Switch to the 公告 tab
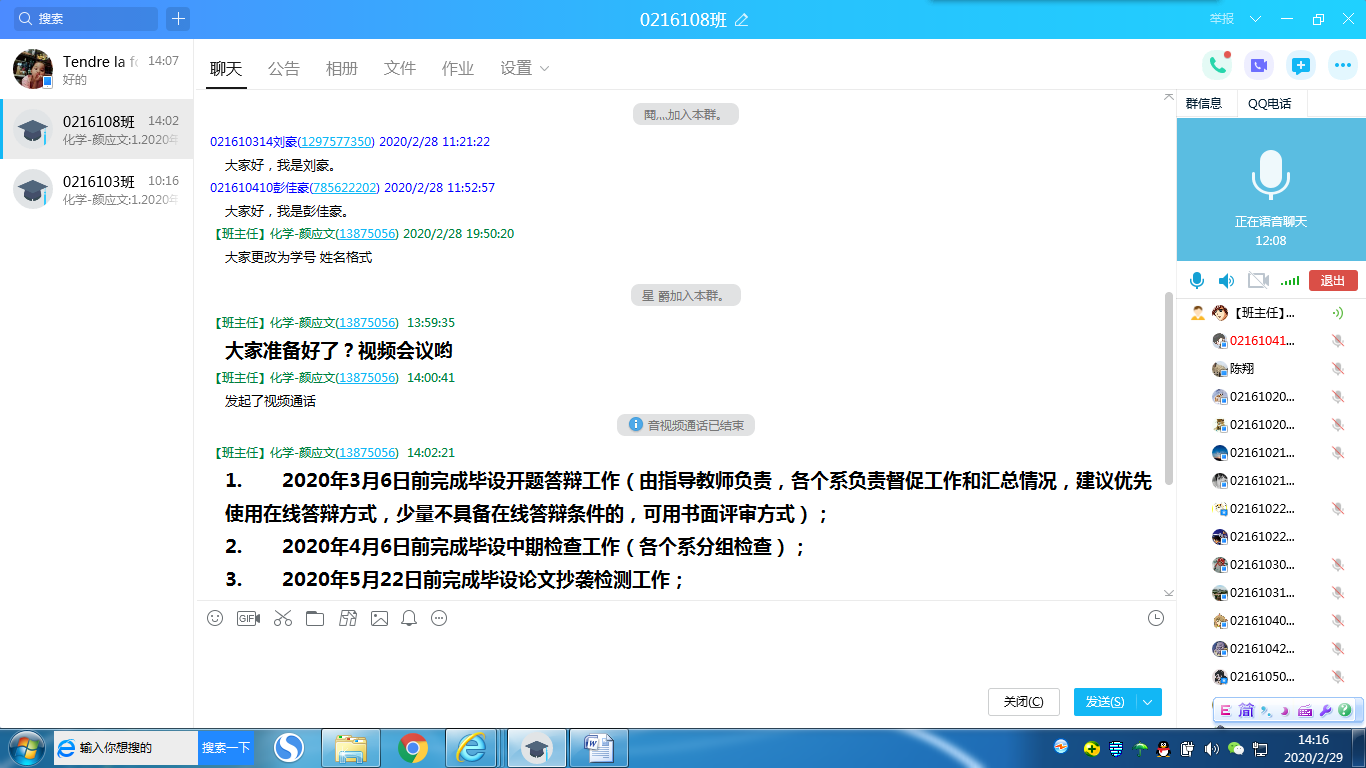 tap(284, 68)
